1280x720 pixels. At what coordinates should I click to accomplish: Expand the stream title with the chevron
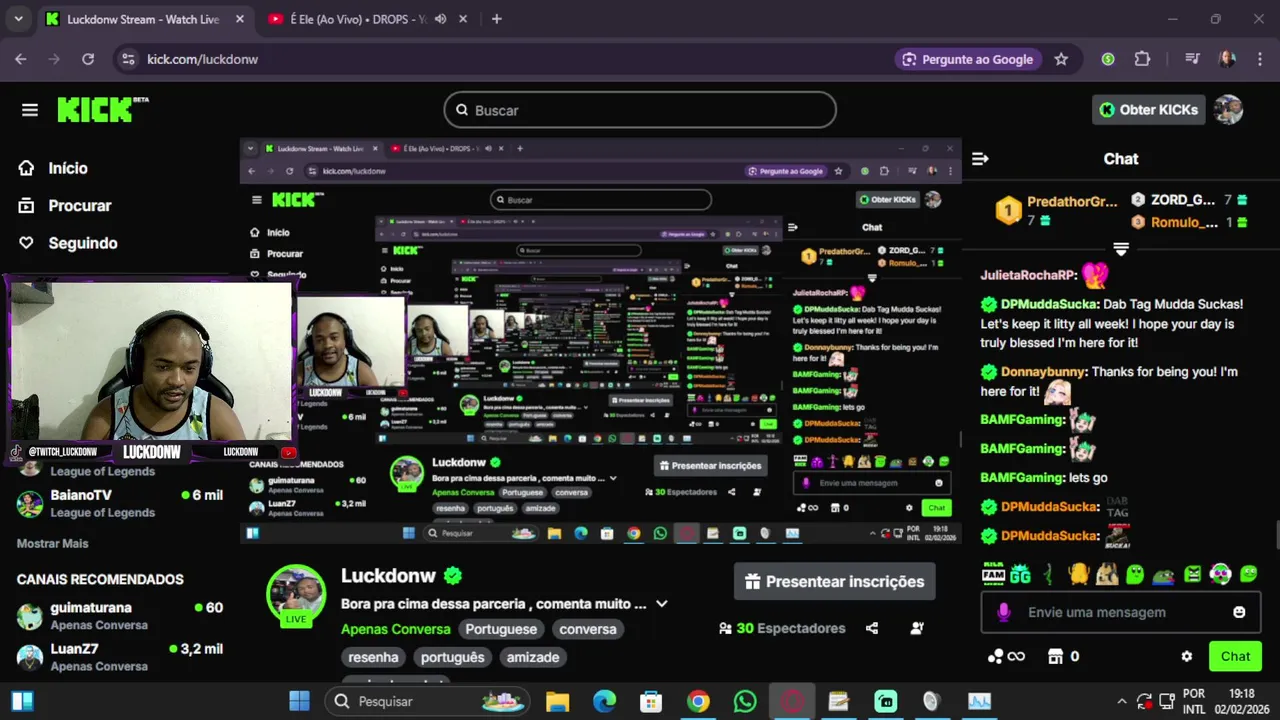(661, 604)
